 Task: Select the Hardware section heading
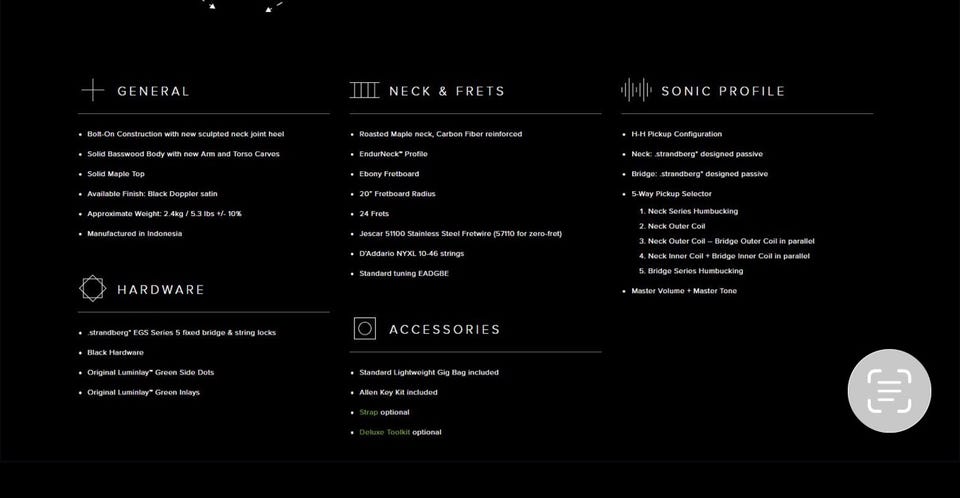pos(161,290)
